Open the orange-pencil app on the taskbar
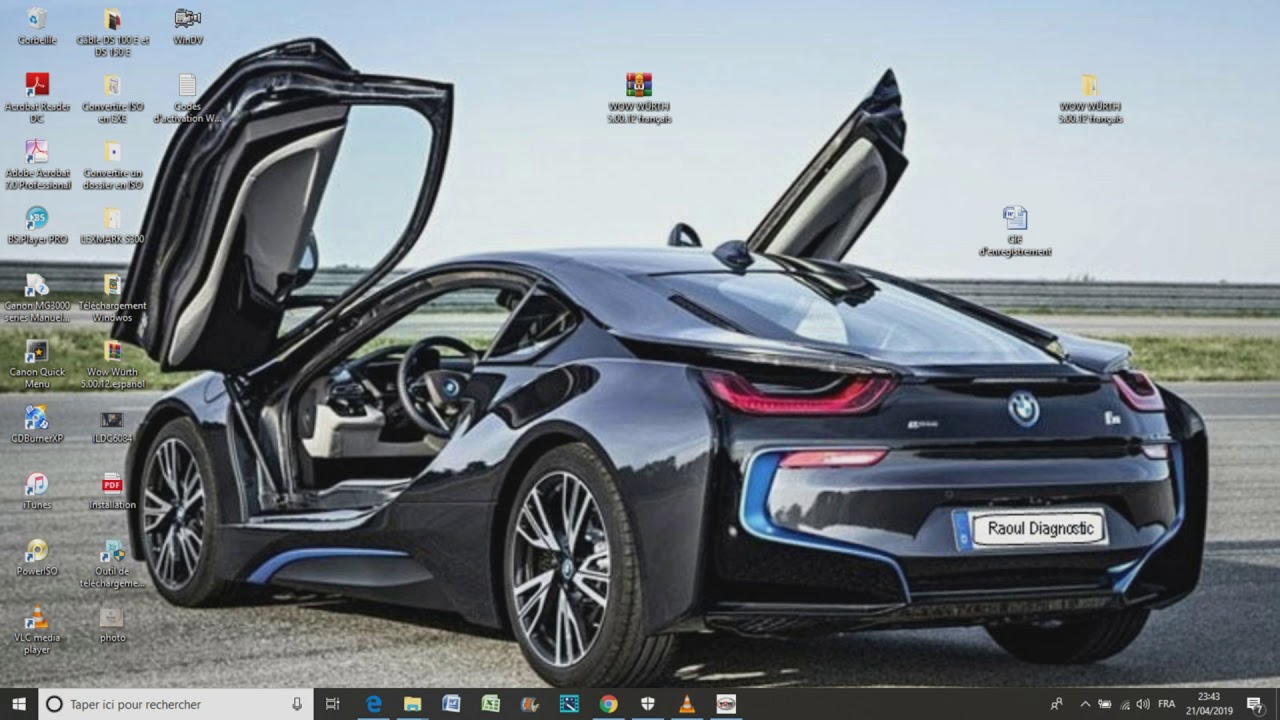 [x=530, y=704]
